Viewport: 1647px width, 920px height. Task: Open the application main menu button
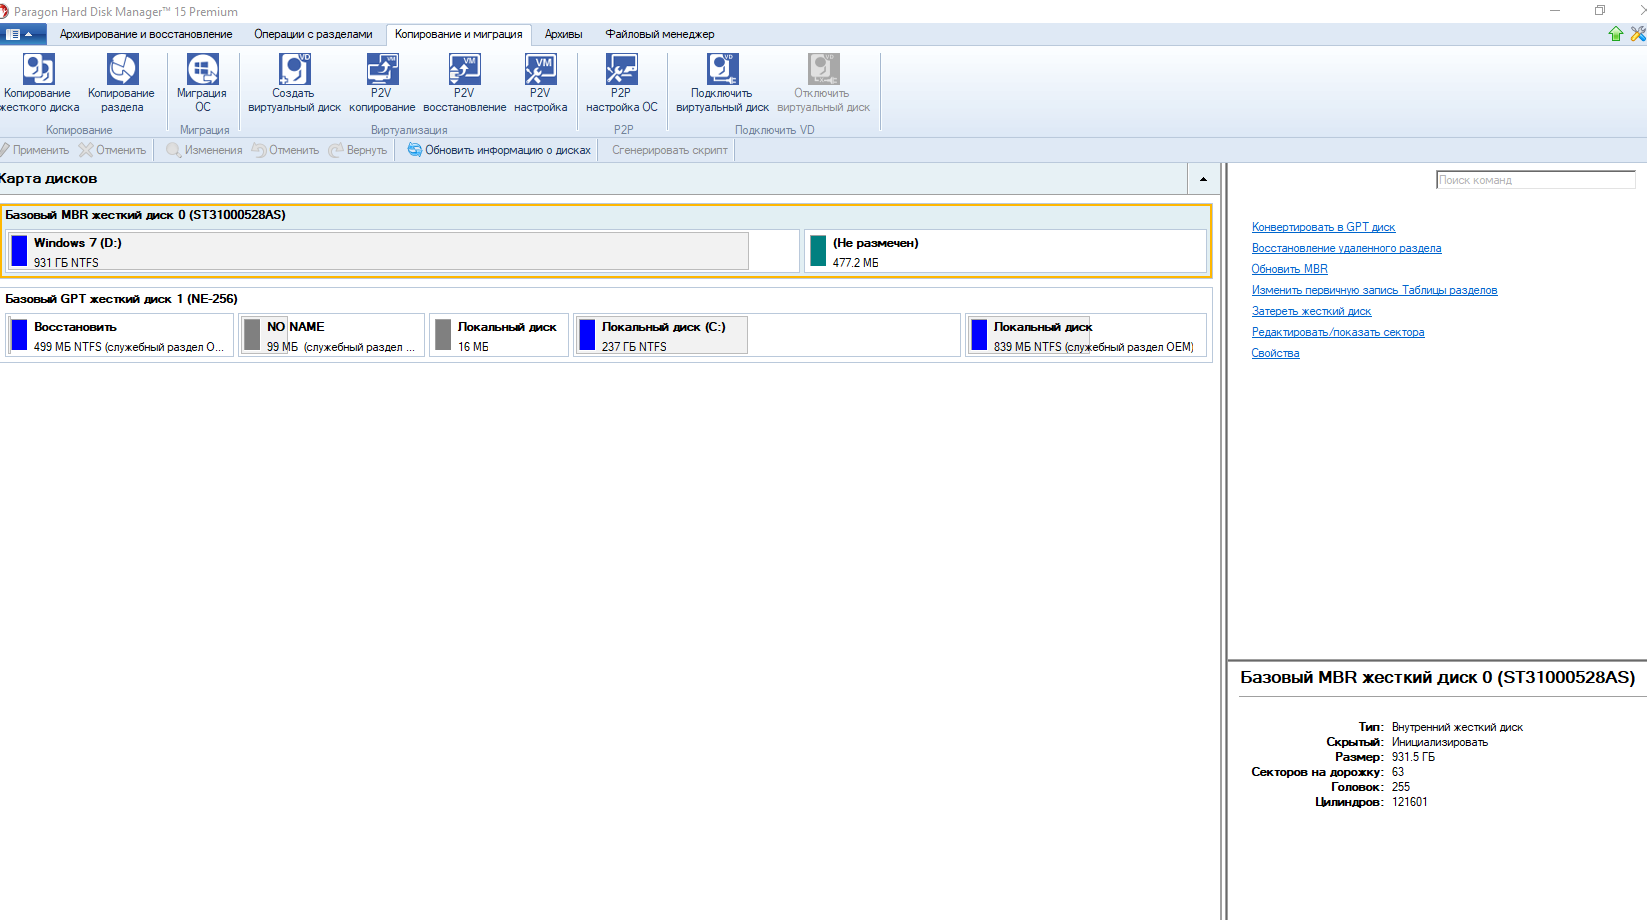[x=22, y=34]
